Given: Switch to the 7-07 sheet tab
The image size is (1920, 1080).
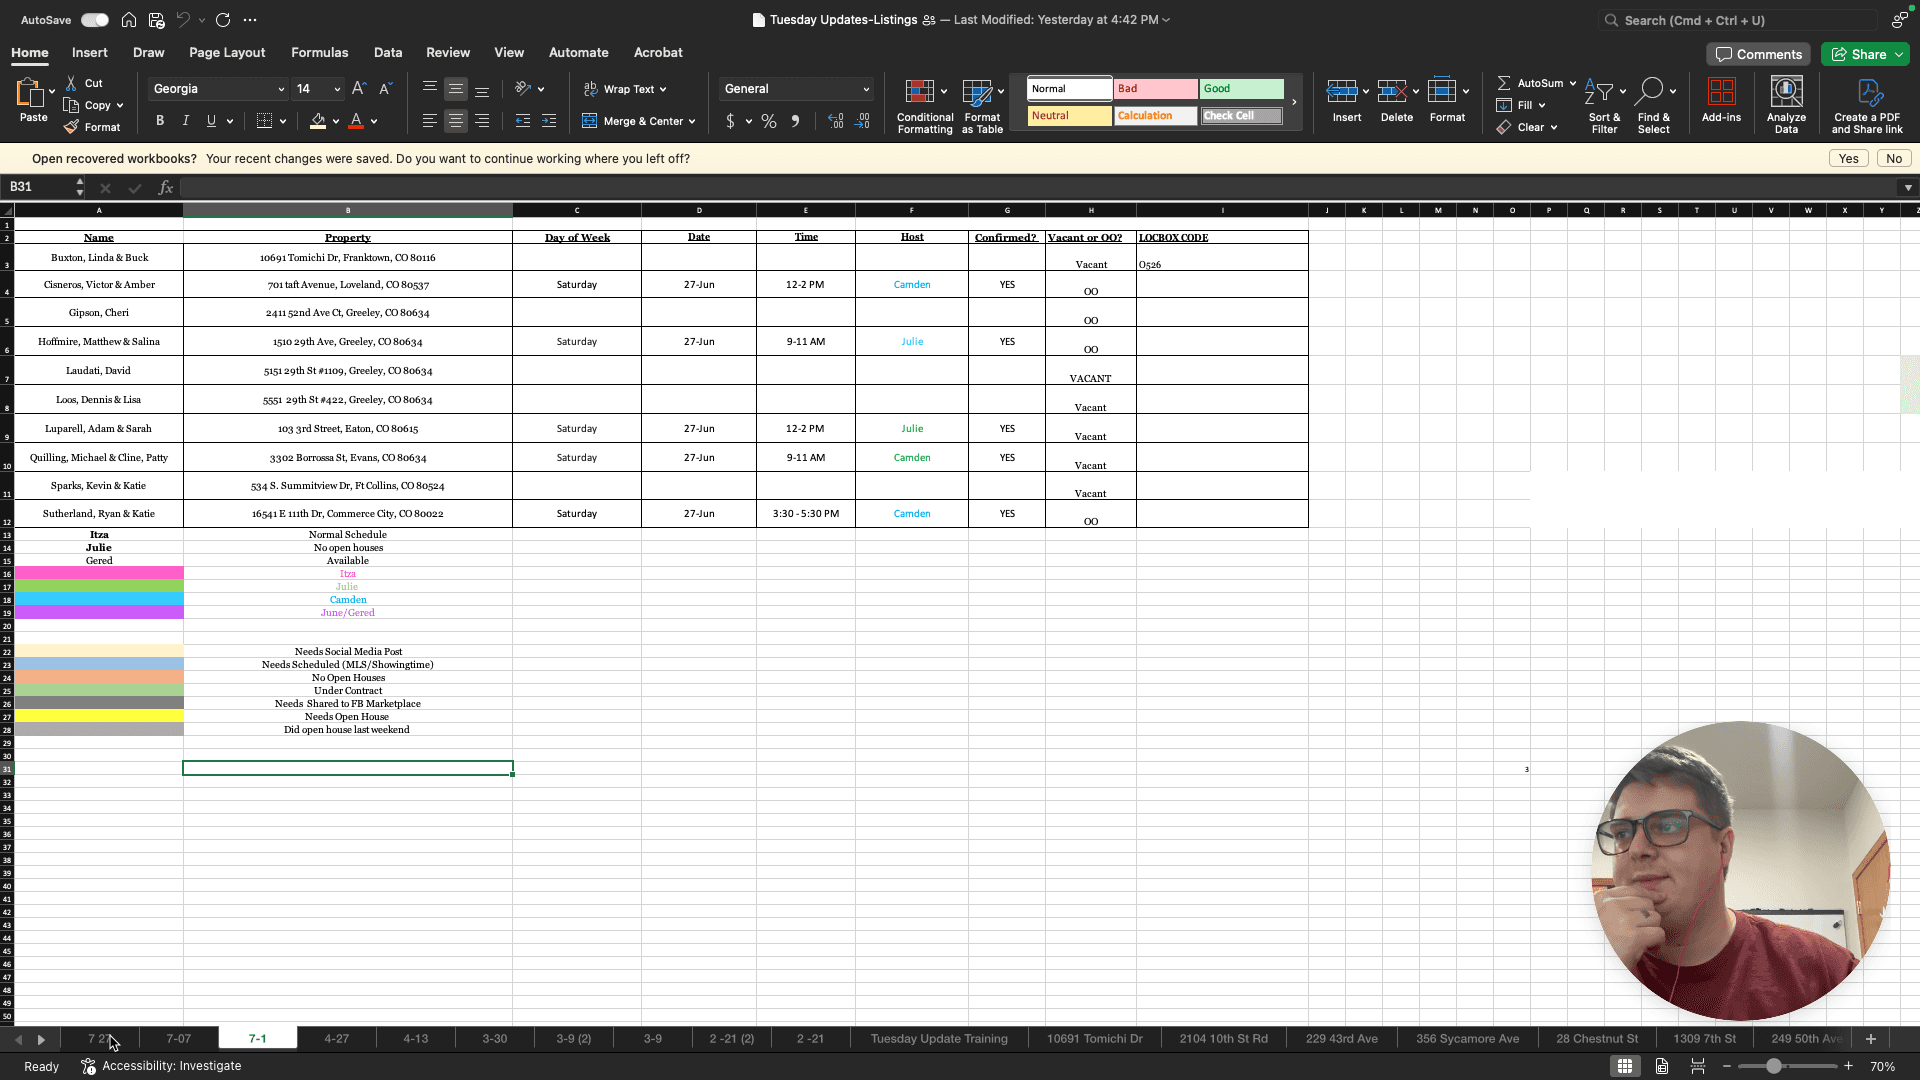Looking at the screenshot, I should pyautogui.click(x=179, y=1039).
